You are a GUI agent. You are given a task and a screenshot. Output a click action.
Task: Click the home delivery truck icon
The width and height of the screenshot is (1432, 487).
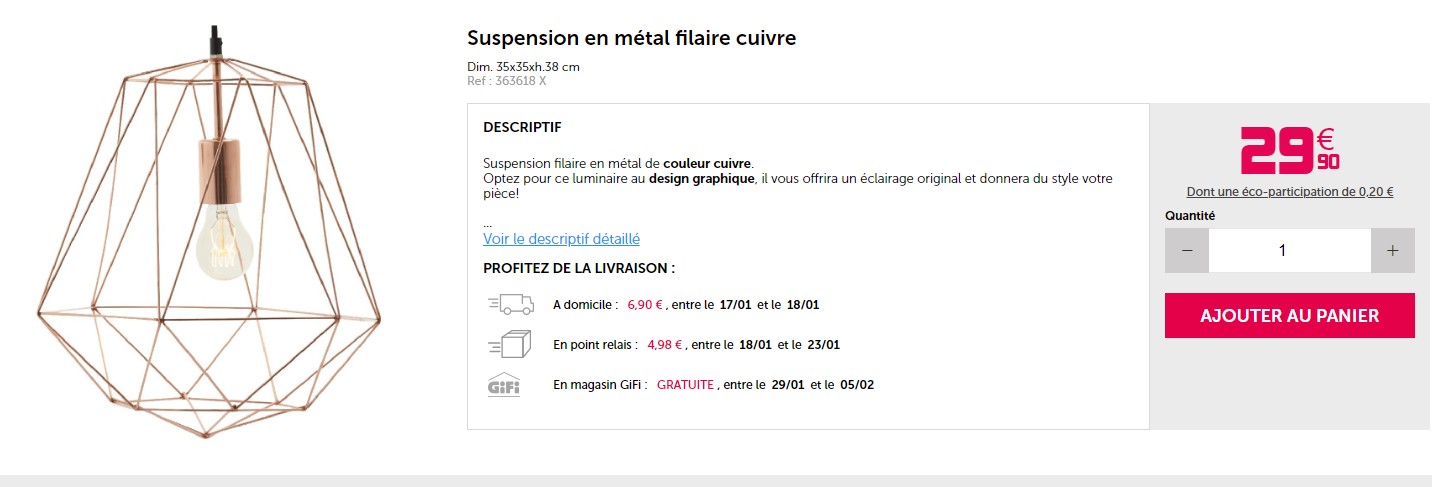[x=510, y=304]
